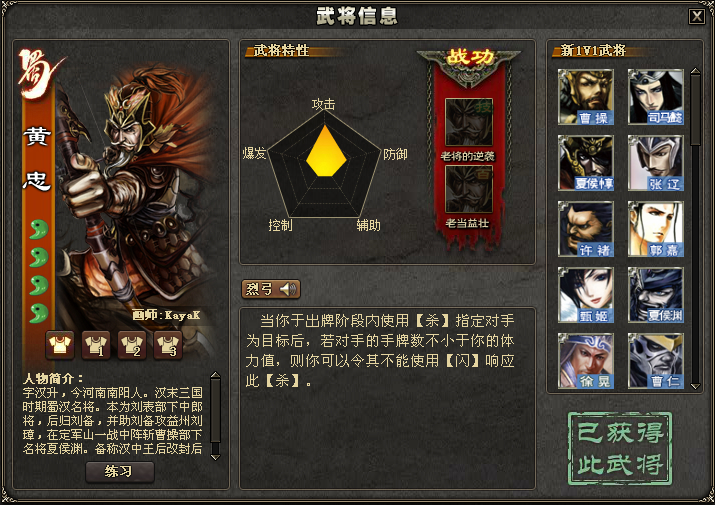Choose the 夏侯惇 general portrait
The width and height of the screenshot is (715, 505).
586,163
